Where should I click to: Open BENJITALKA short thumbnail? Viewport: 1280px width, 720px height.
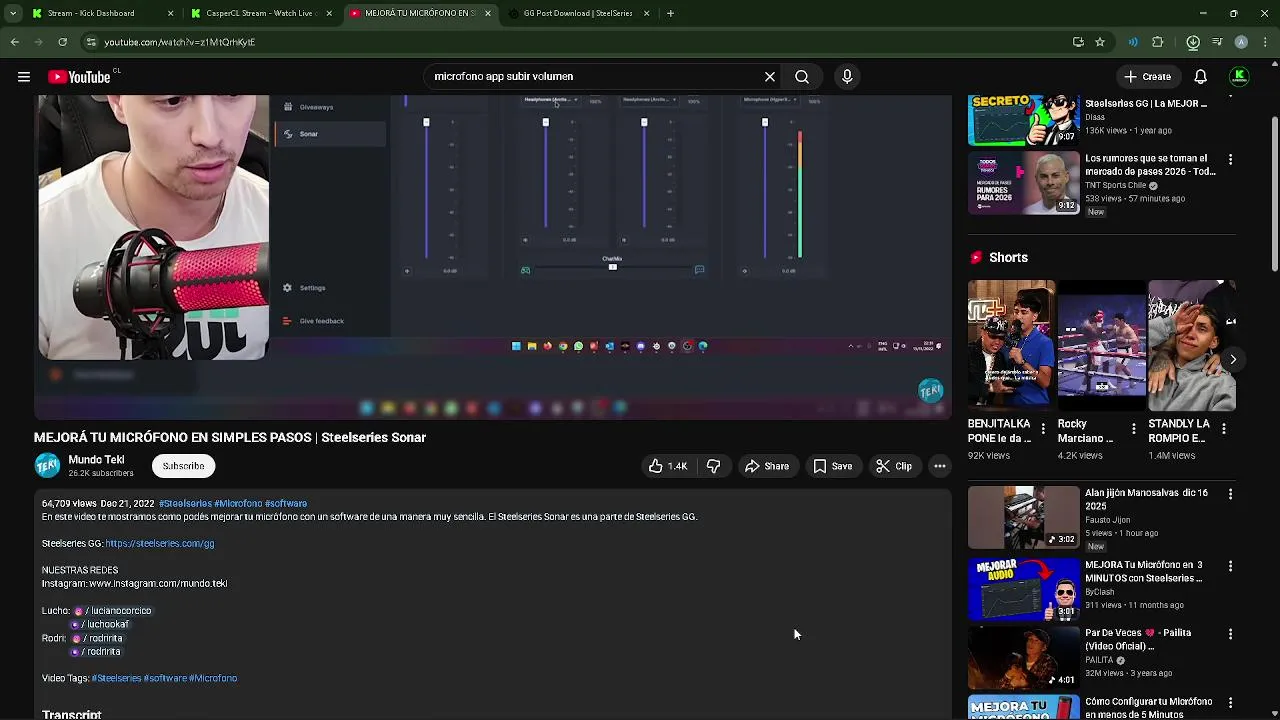(1011, 346)
